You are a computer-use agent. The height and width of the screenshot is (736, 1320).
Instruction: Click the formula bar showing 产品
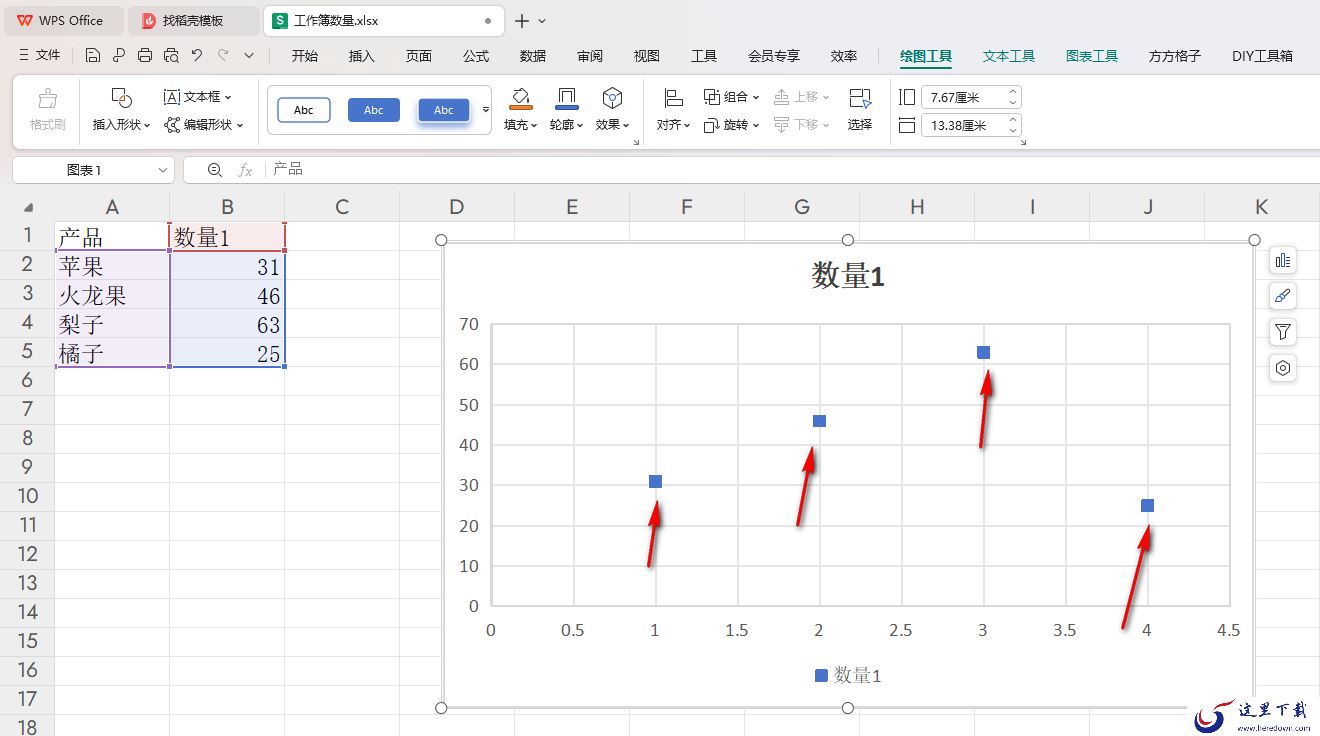(x=790, y=170)
